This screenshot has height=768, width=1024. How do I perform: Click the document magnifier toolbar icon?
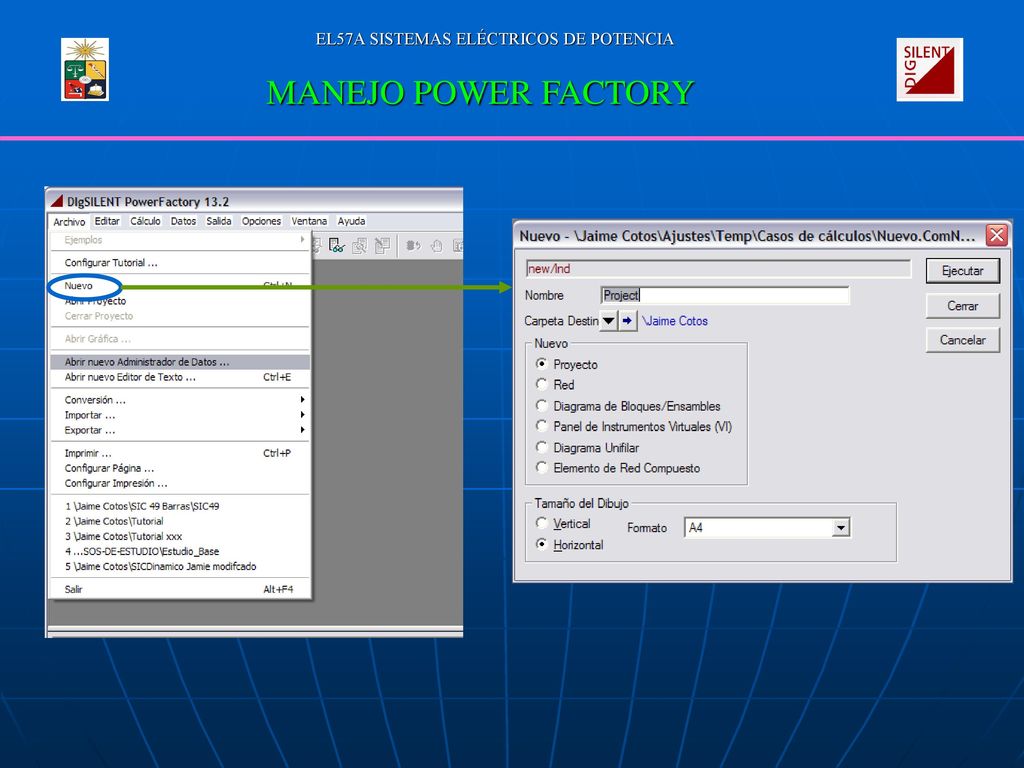359,246
